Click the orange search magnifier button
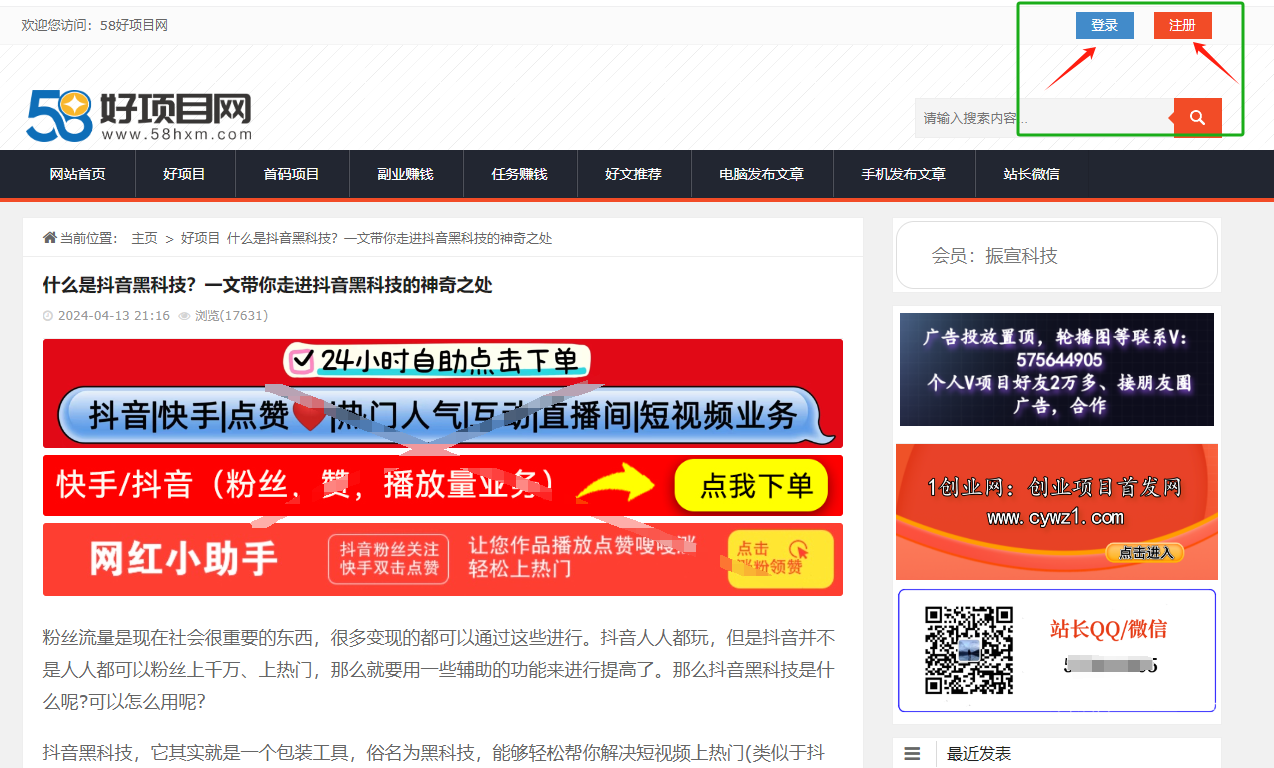The width and height of the screenshot is (1274, 768). [x=1197, y=118]
